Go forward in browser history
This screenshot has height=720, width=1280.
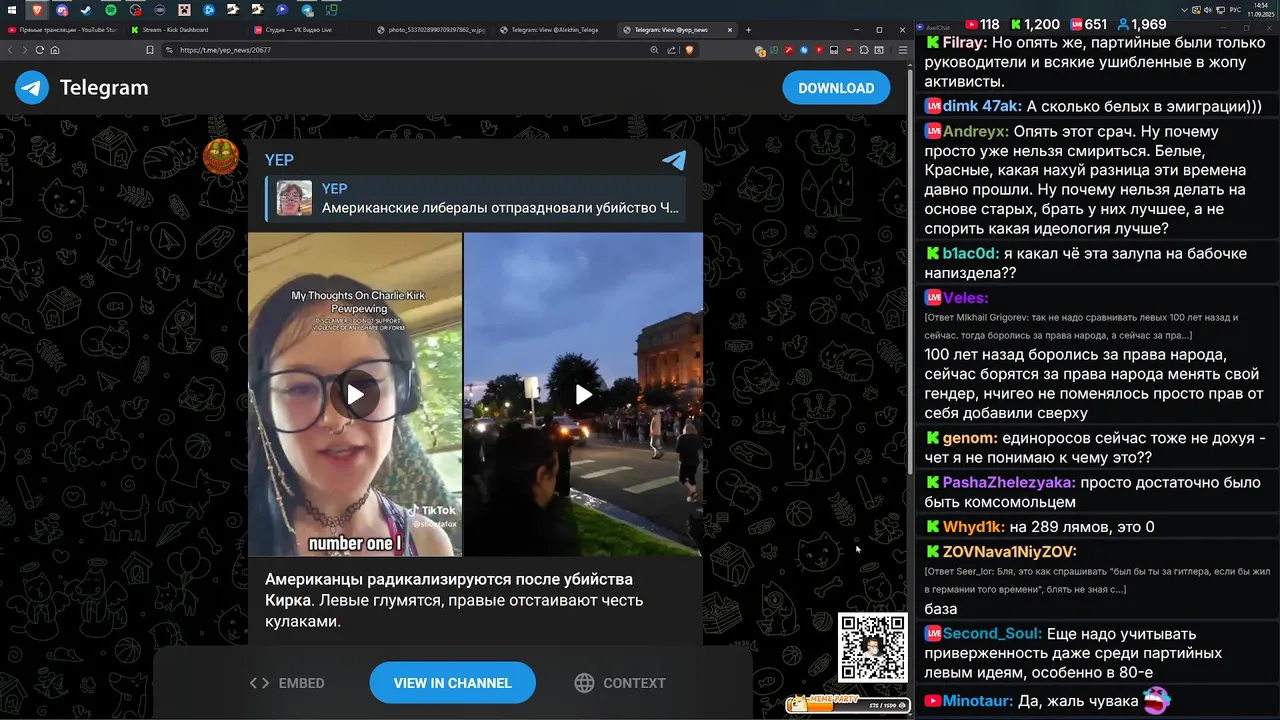pyautogui.click(x=24, y=50)
